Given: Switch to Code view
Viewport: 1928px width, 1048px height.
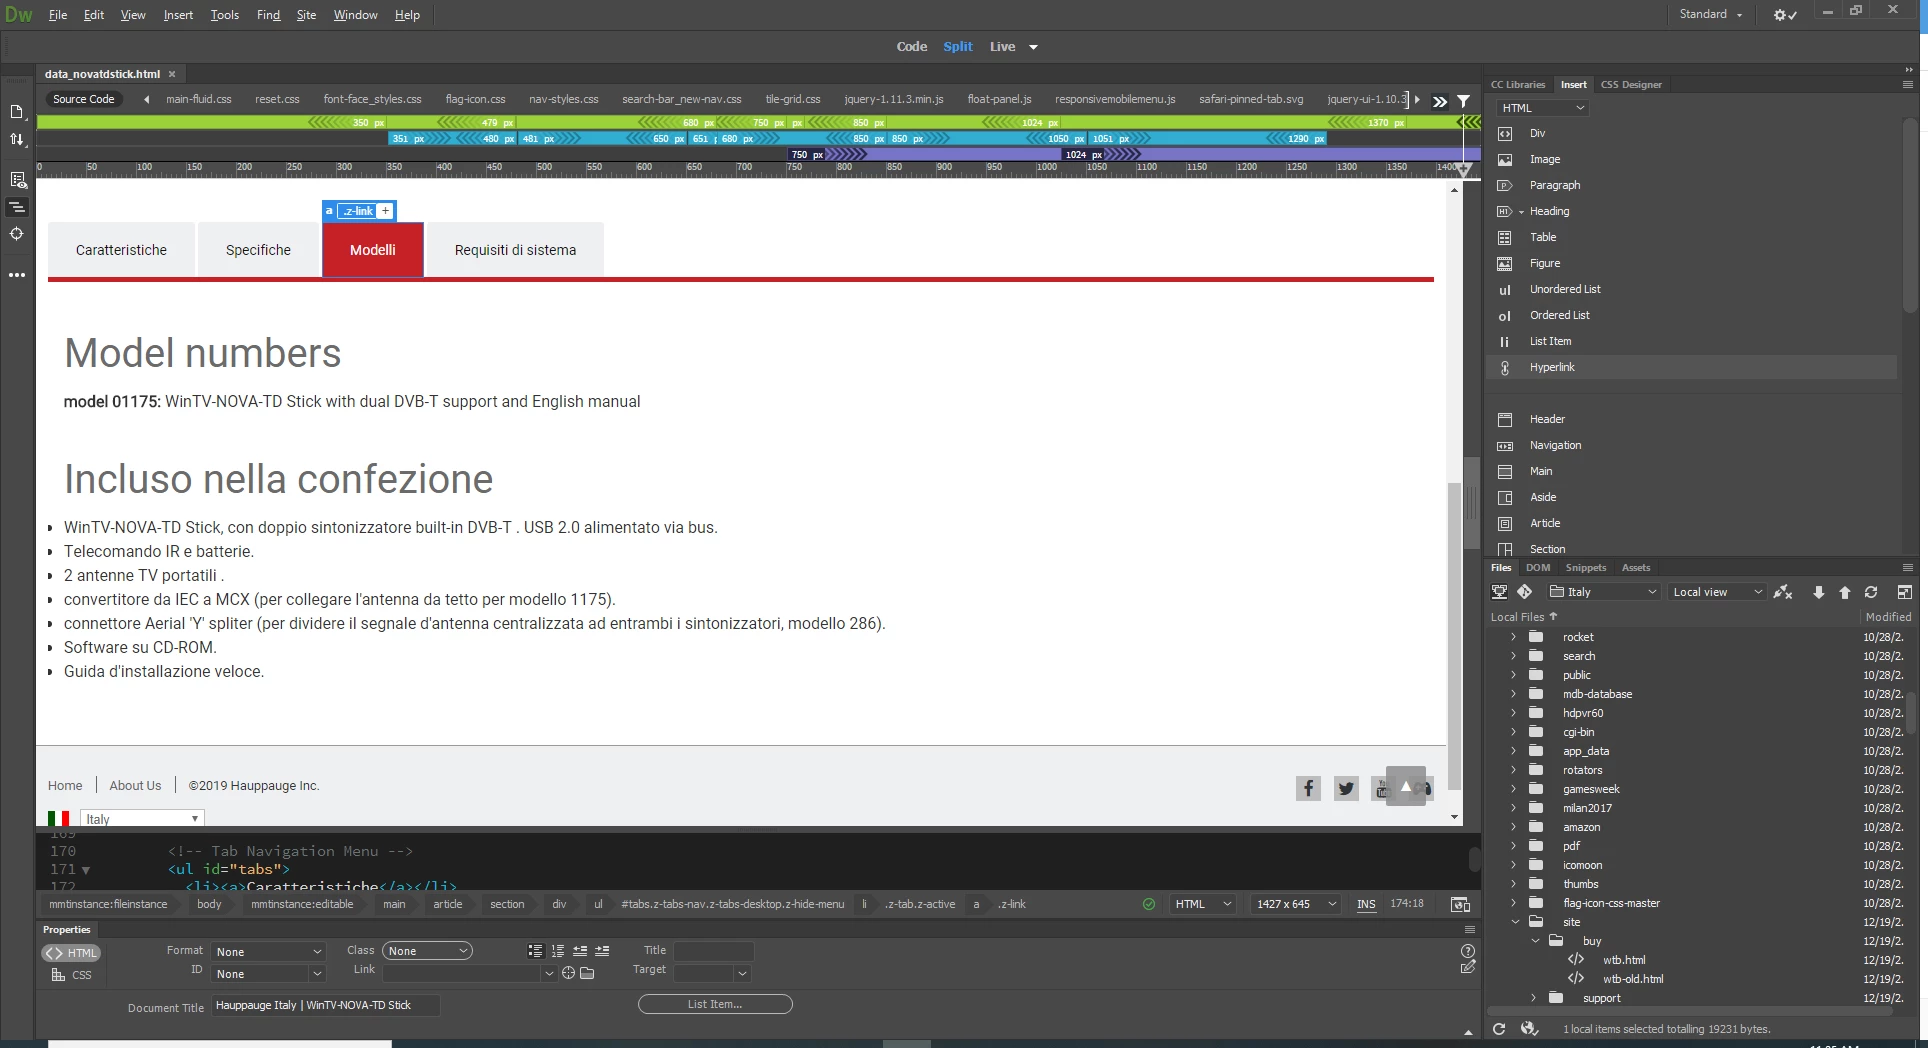Looking at the screenshot, I should (911, 47).
